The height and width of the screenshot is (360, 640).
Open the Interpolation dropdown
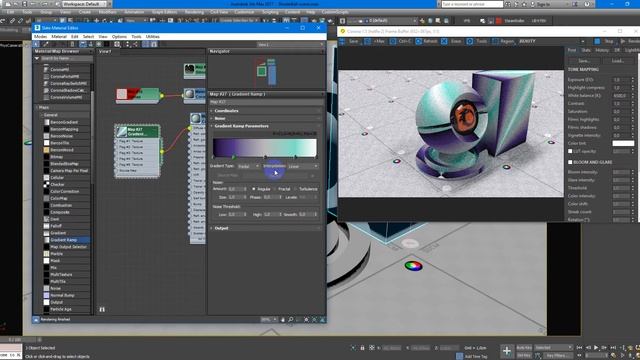tap(302, 166)
